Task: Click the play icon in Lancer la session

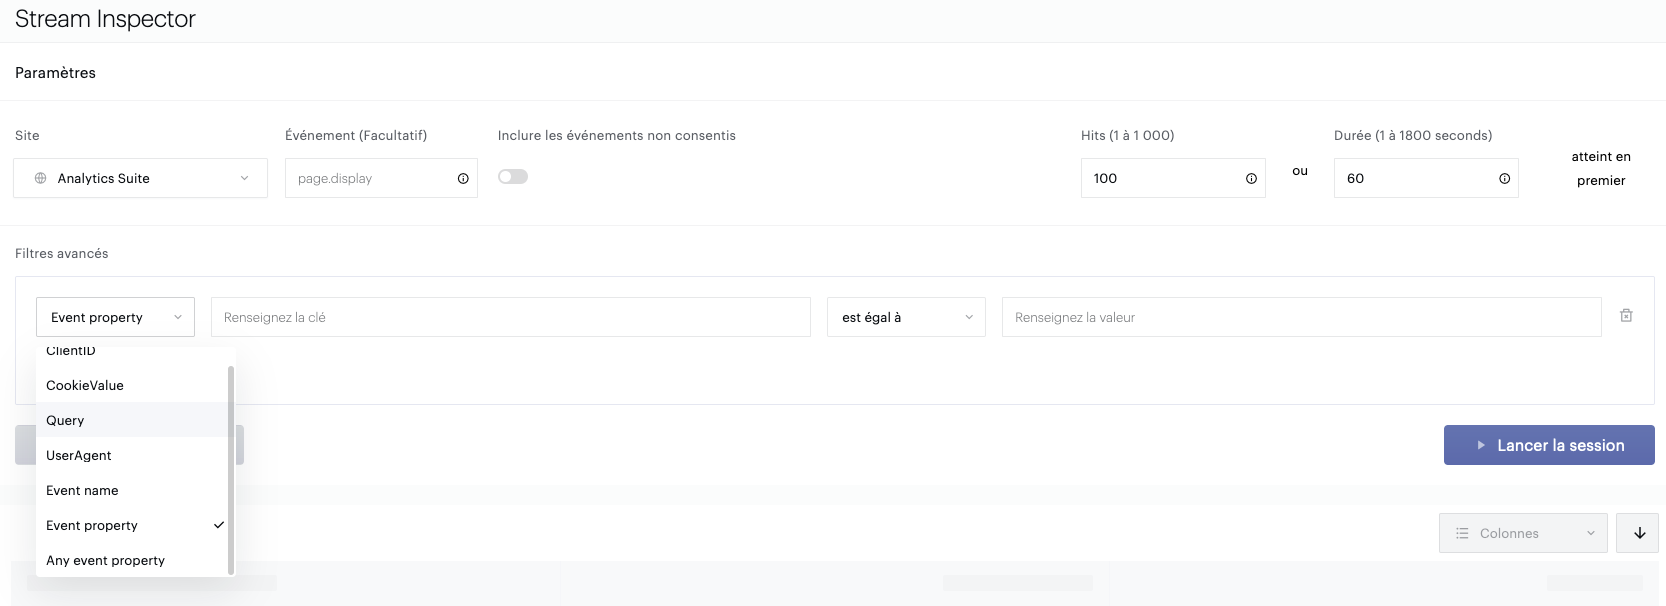Action: tap(1481, 445)
